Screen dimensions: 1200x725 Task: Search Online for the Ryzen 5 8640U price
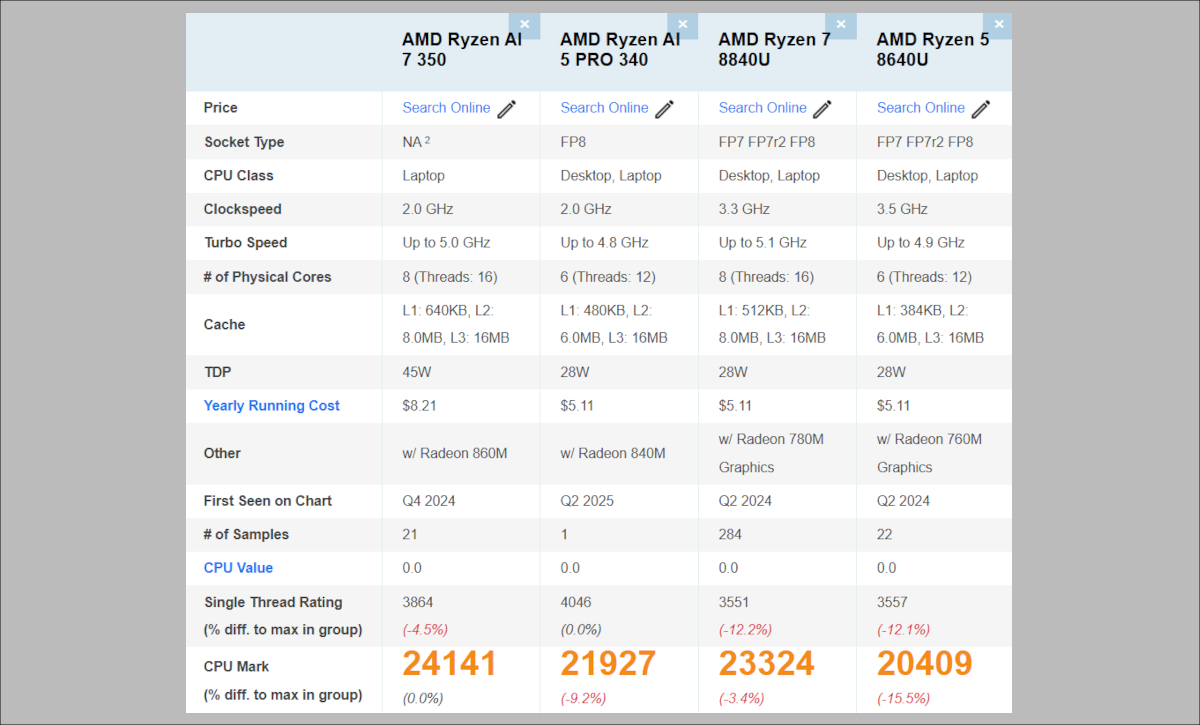click(x=920, y=107)
